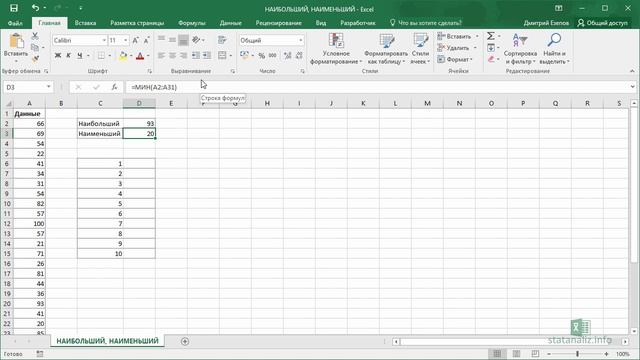
Task: Click the Orientation text angle icon
Action: click(196, 40)
